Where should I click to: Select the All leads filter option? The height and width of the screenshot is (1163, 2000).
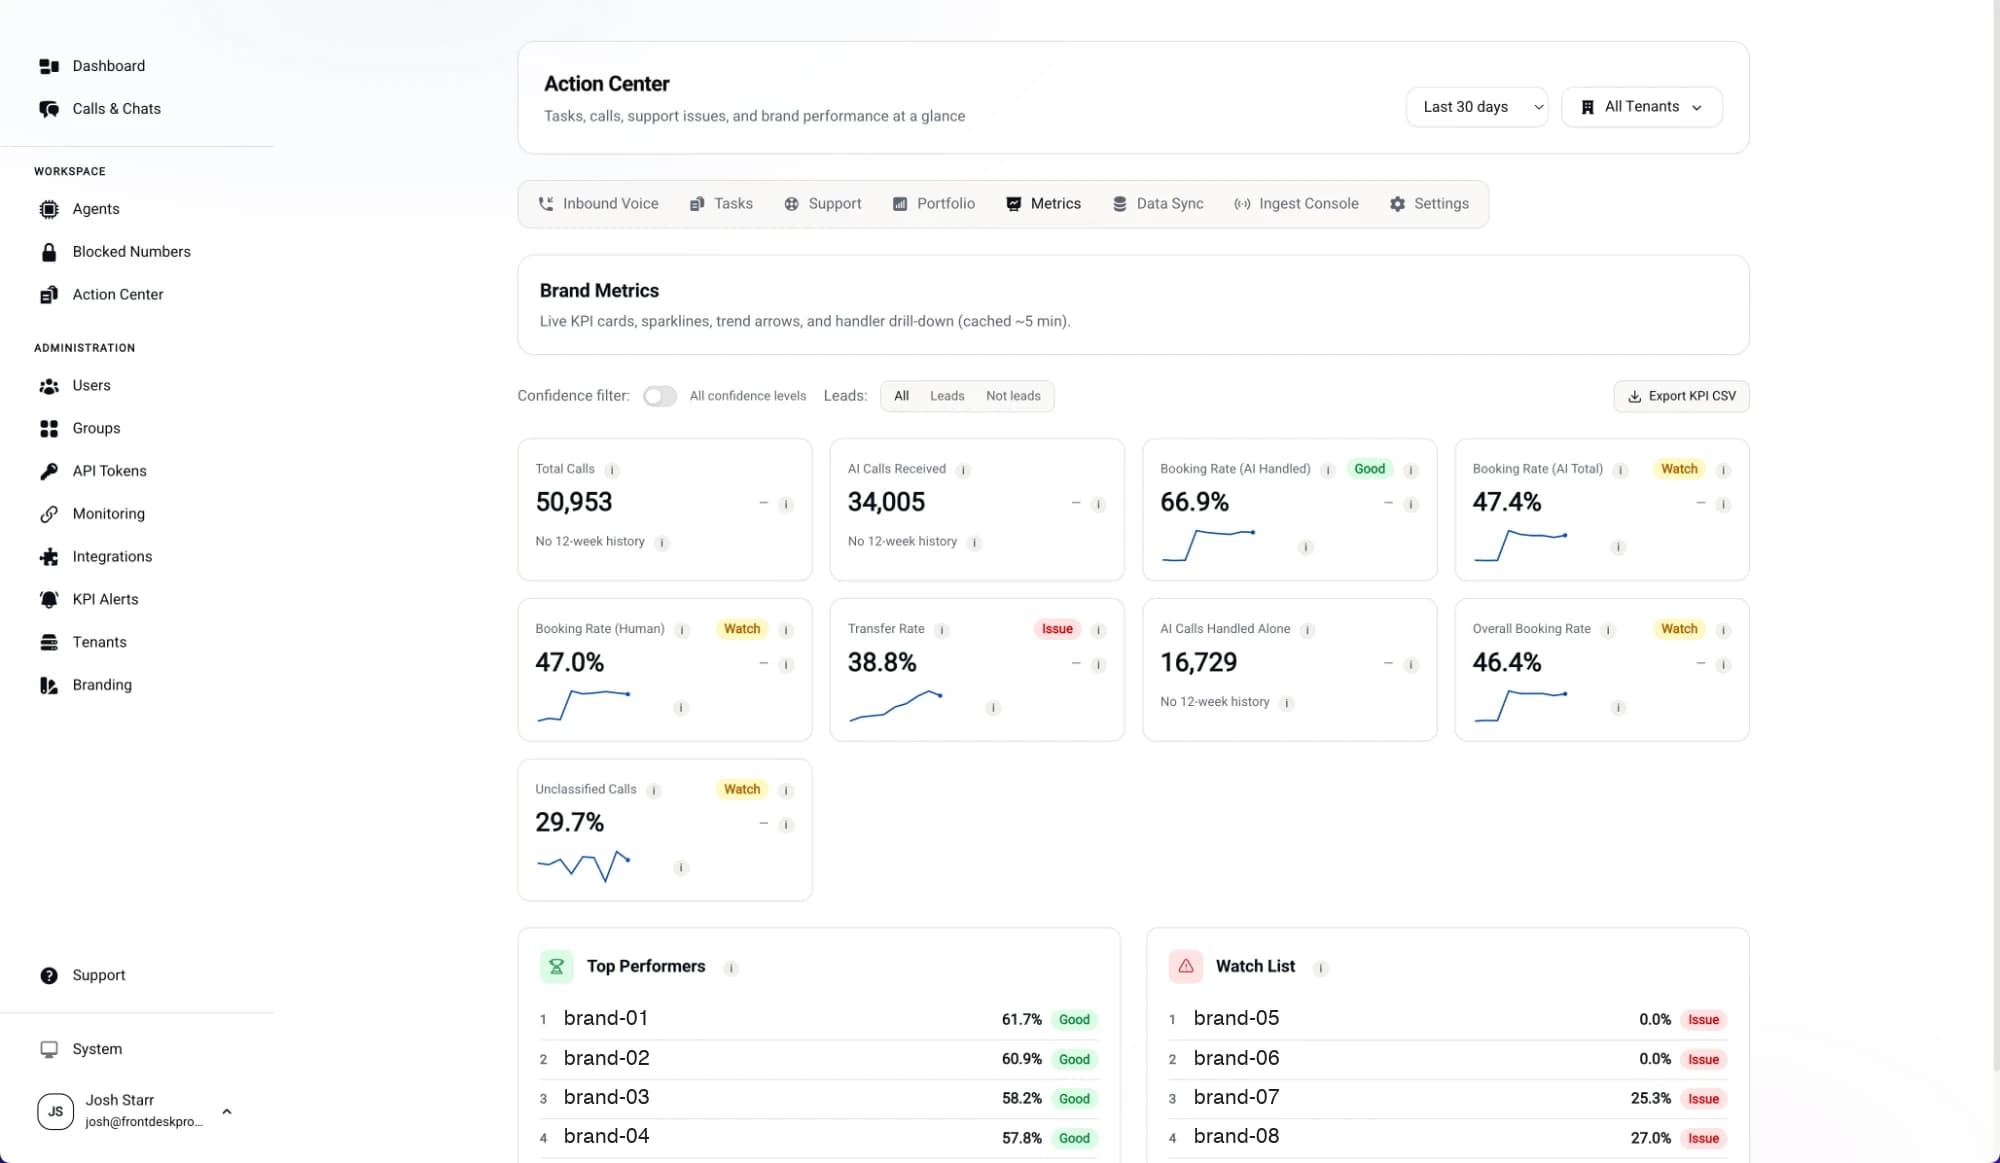tap(901, 396)
